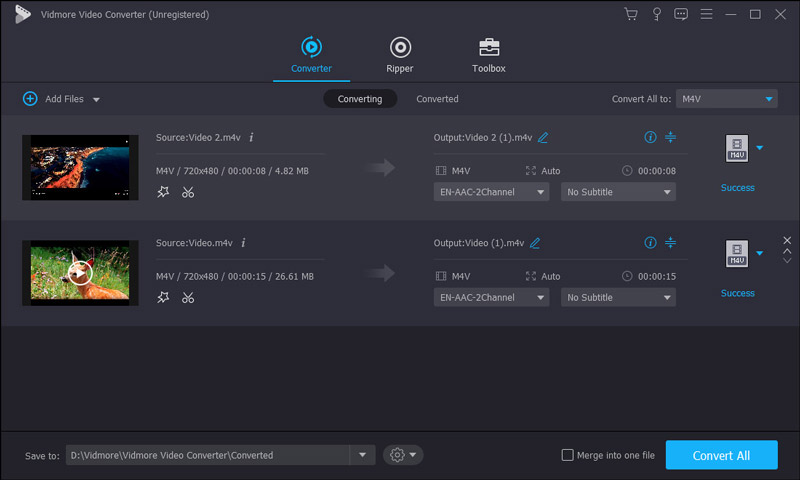Viewport: 800px width, 480px height.
Task: Click the key register icon in title bar
Action: [x=656, y=14]
